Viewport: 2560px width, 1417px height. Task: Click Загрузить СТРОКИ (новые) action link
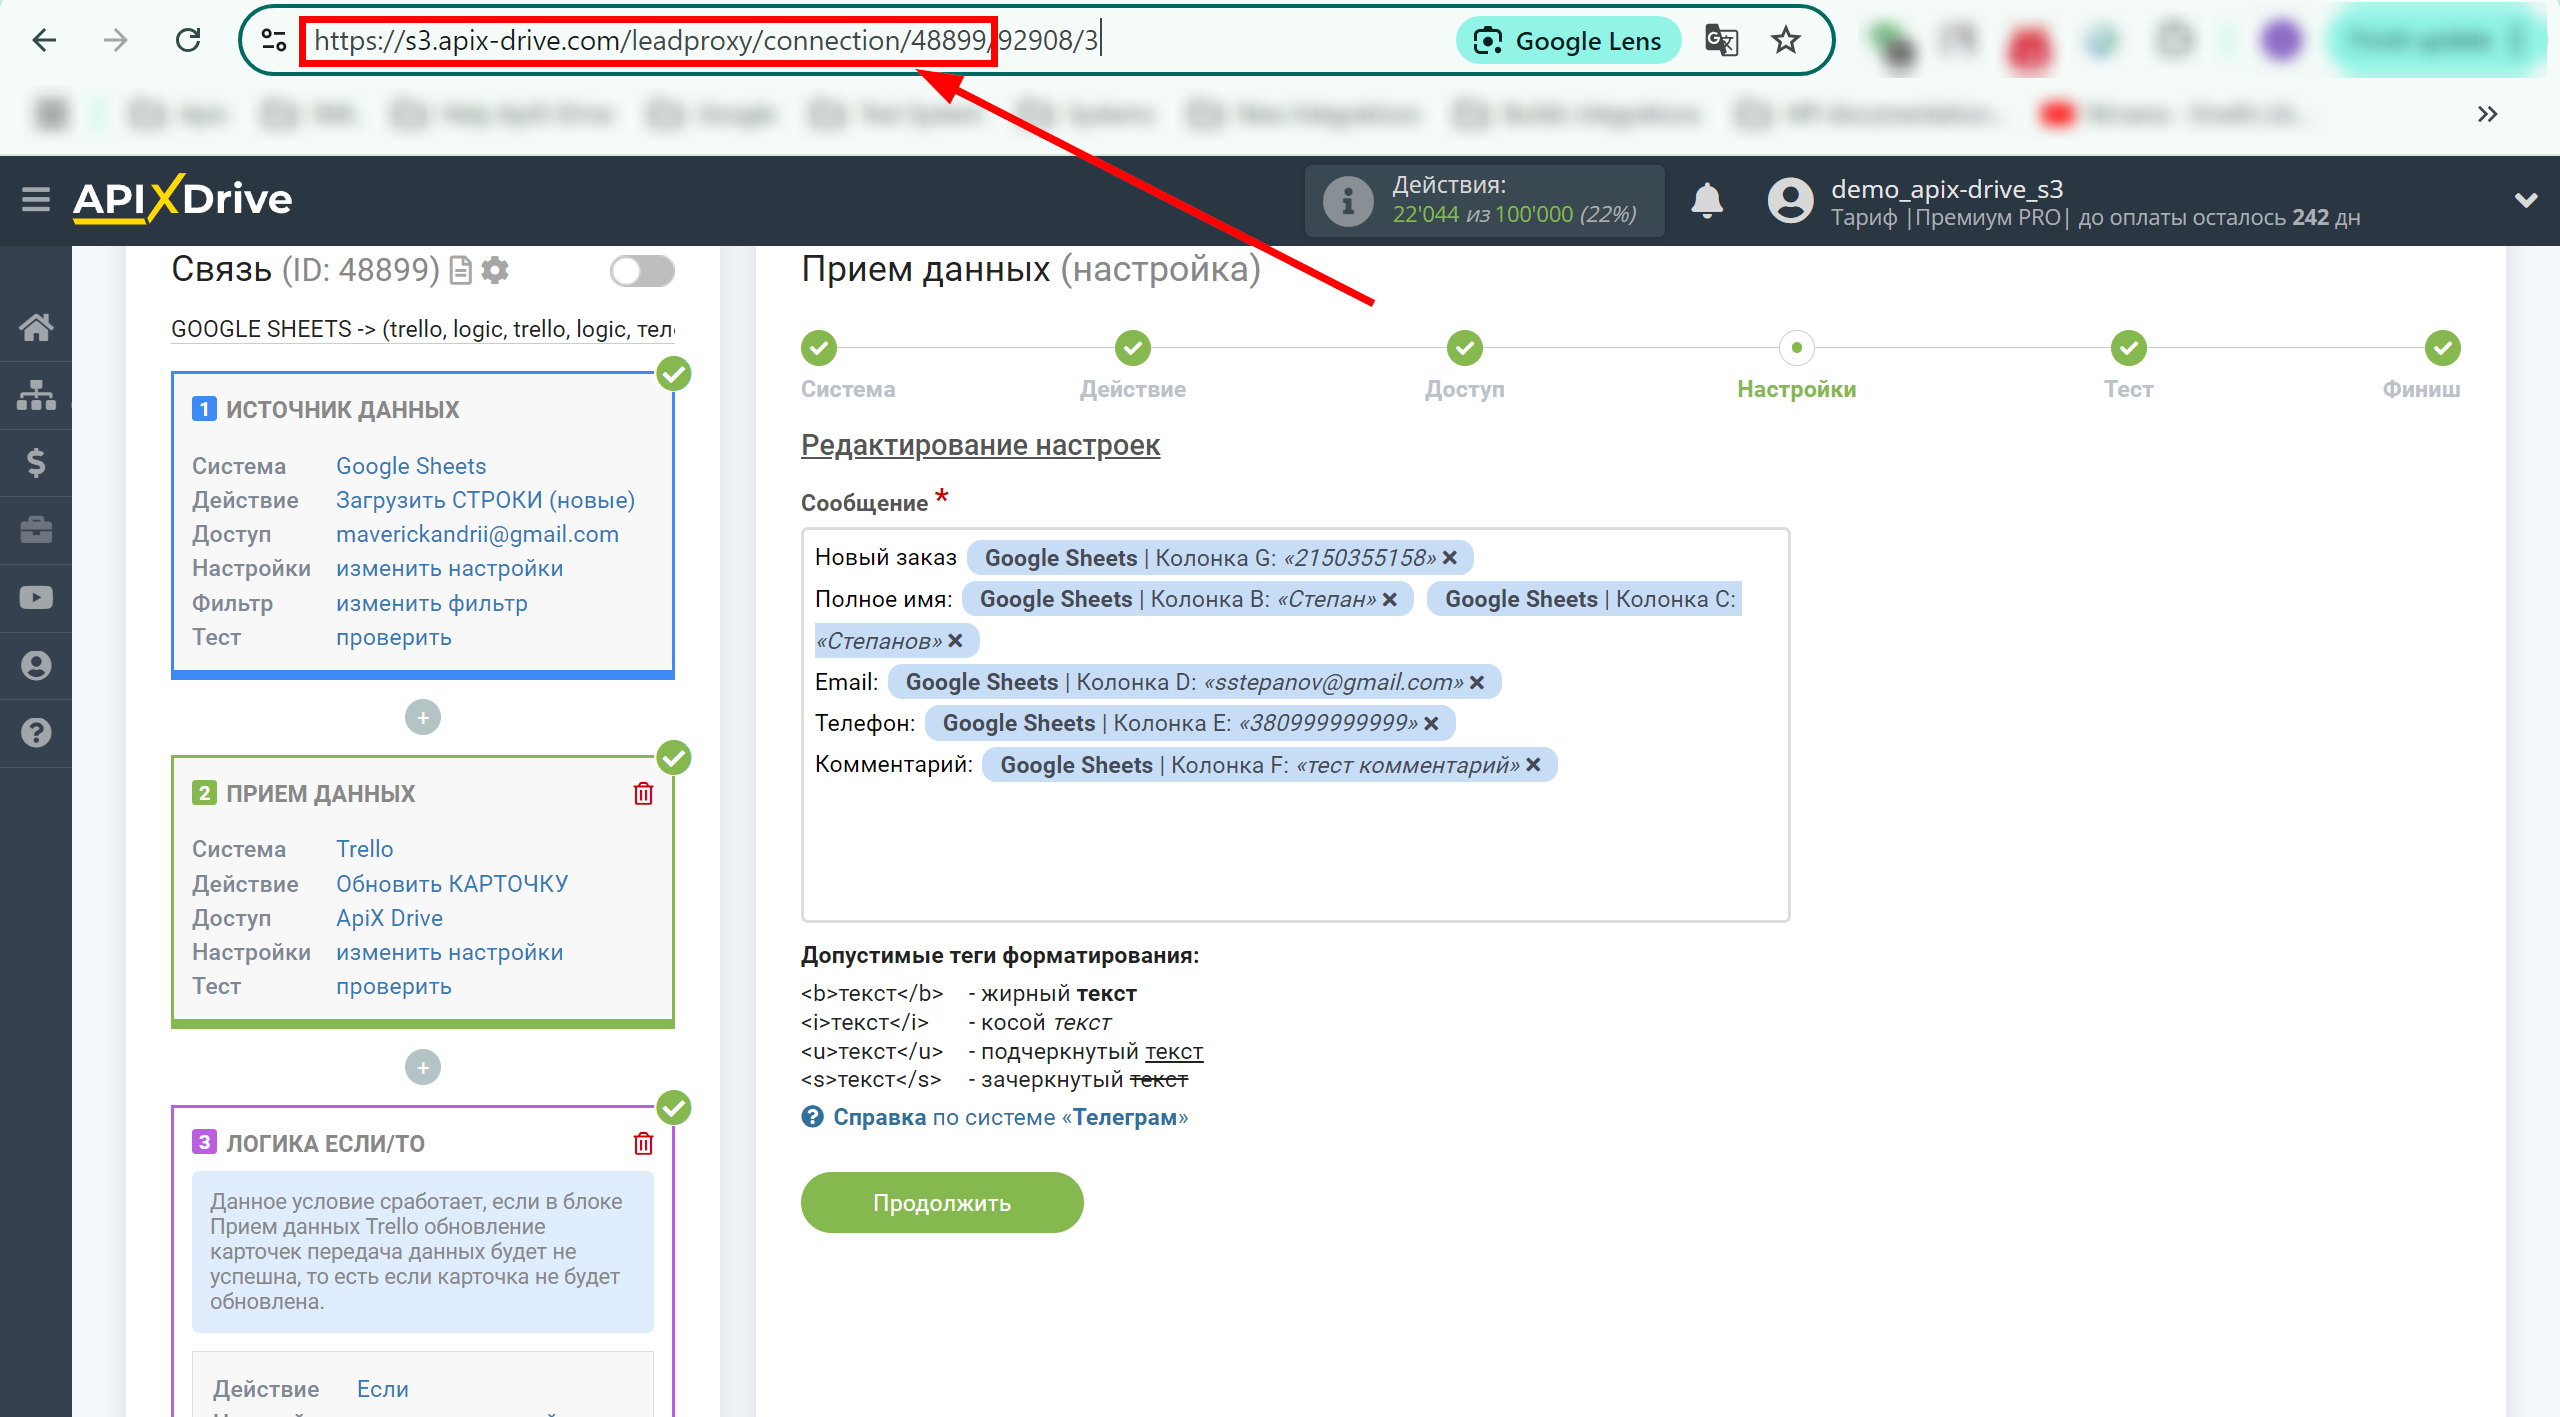(485, 500)
